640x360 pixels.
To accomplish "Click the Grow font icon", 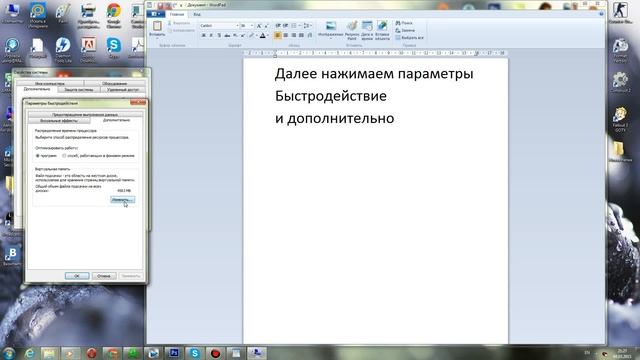I will (x=259, y=26).
